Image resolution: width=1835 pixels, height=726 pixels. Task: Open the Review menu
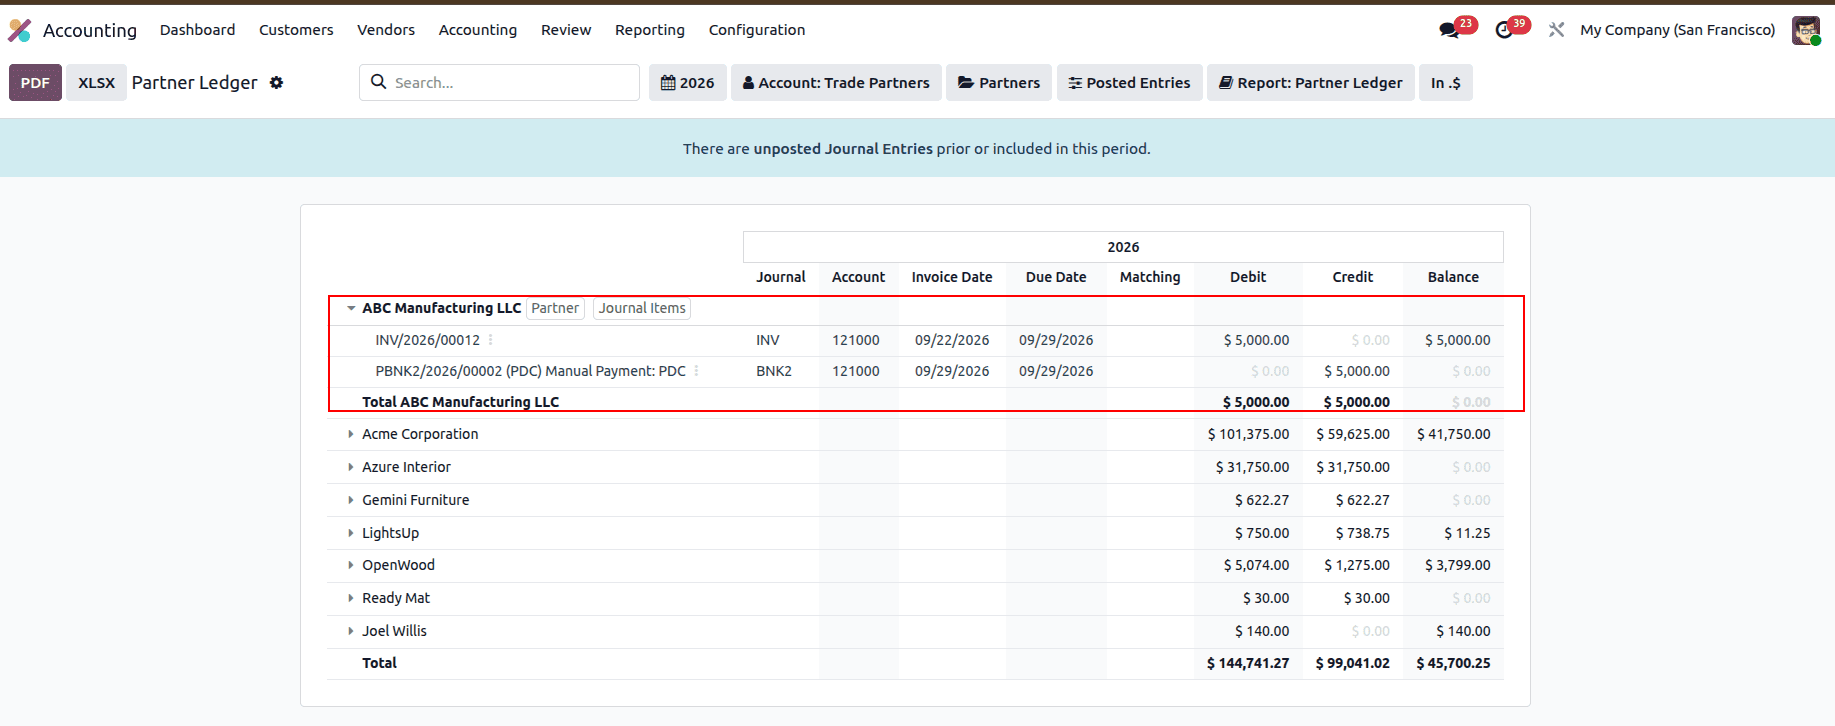[x=566, y=30]
